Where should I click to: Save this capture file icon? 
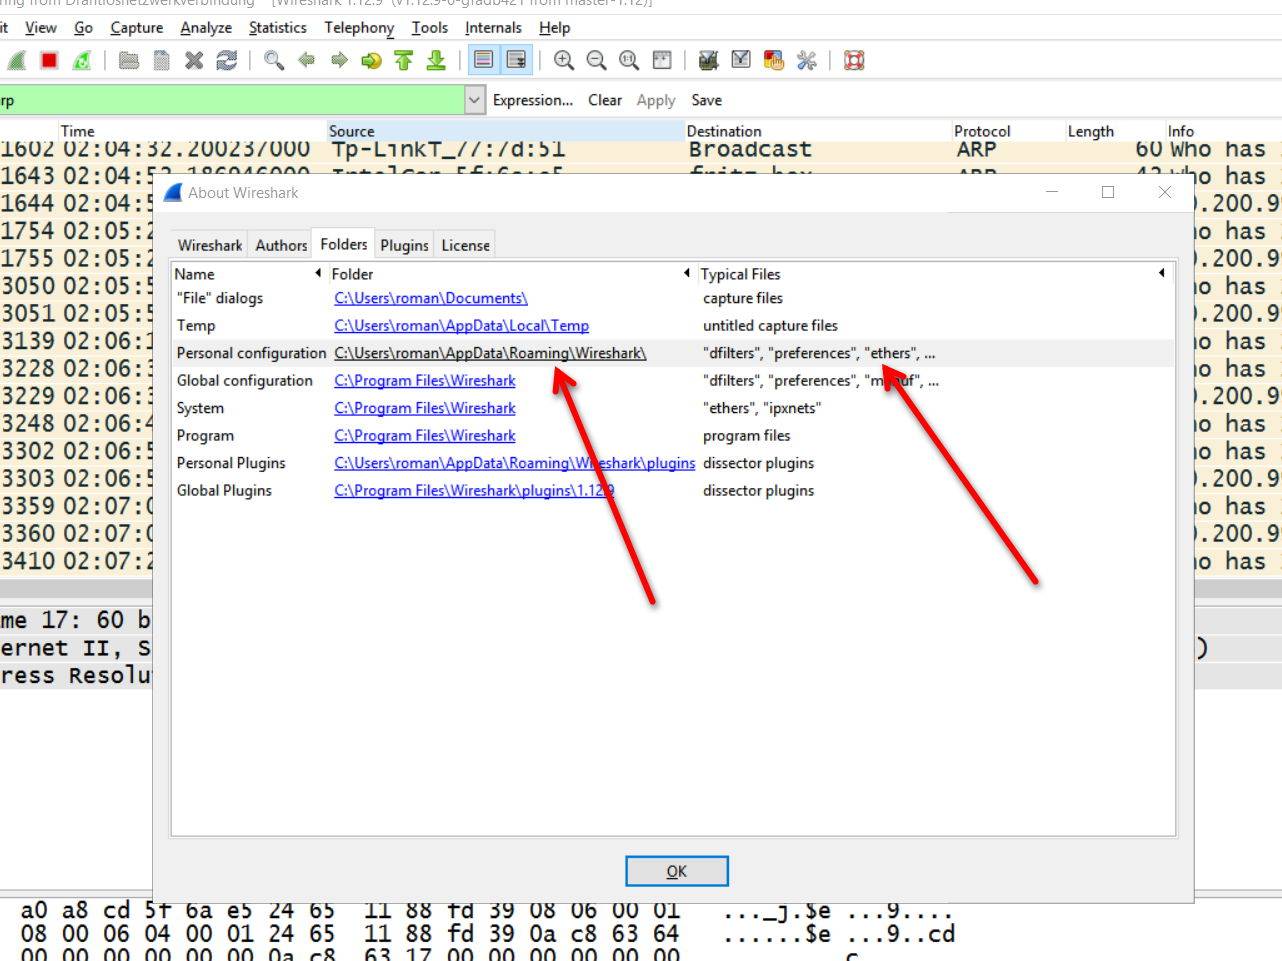pyautogui.click(x=161, y=61)
